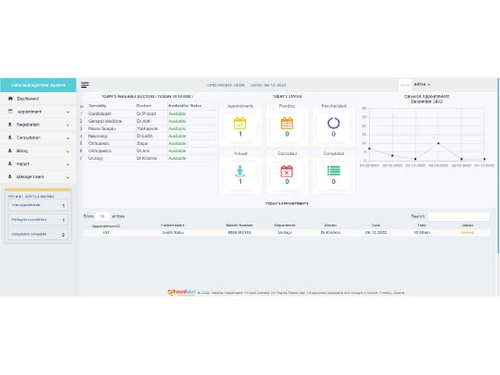
Task: Open Waiting for consultation status board entry
Action: coord(38,220)
